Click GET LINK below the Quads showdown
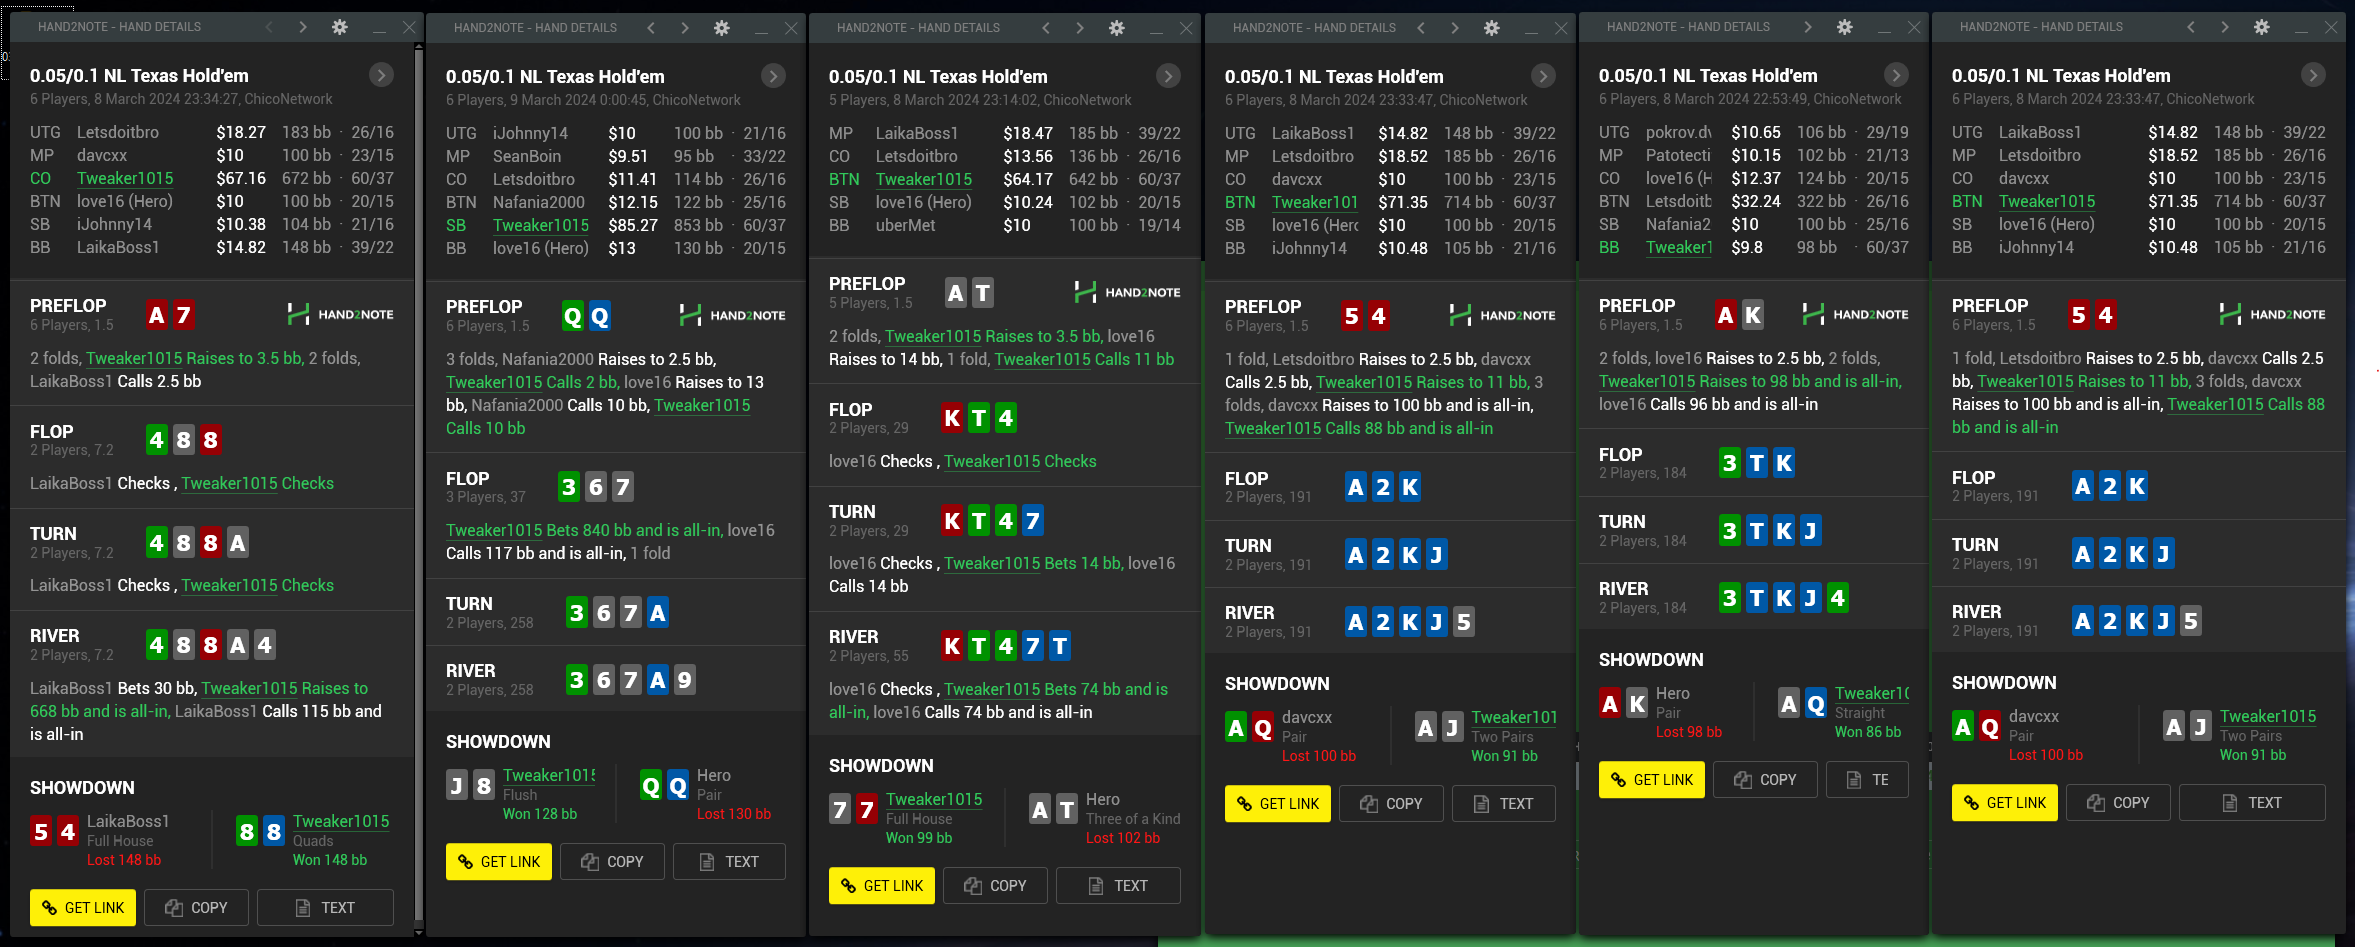This screenshot has height=947, width=2380. pyautogui.click(x=83, y=908)
